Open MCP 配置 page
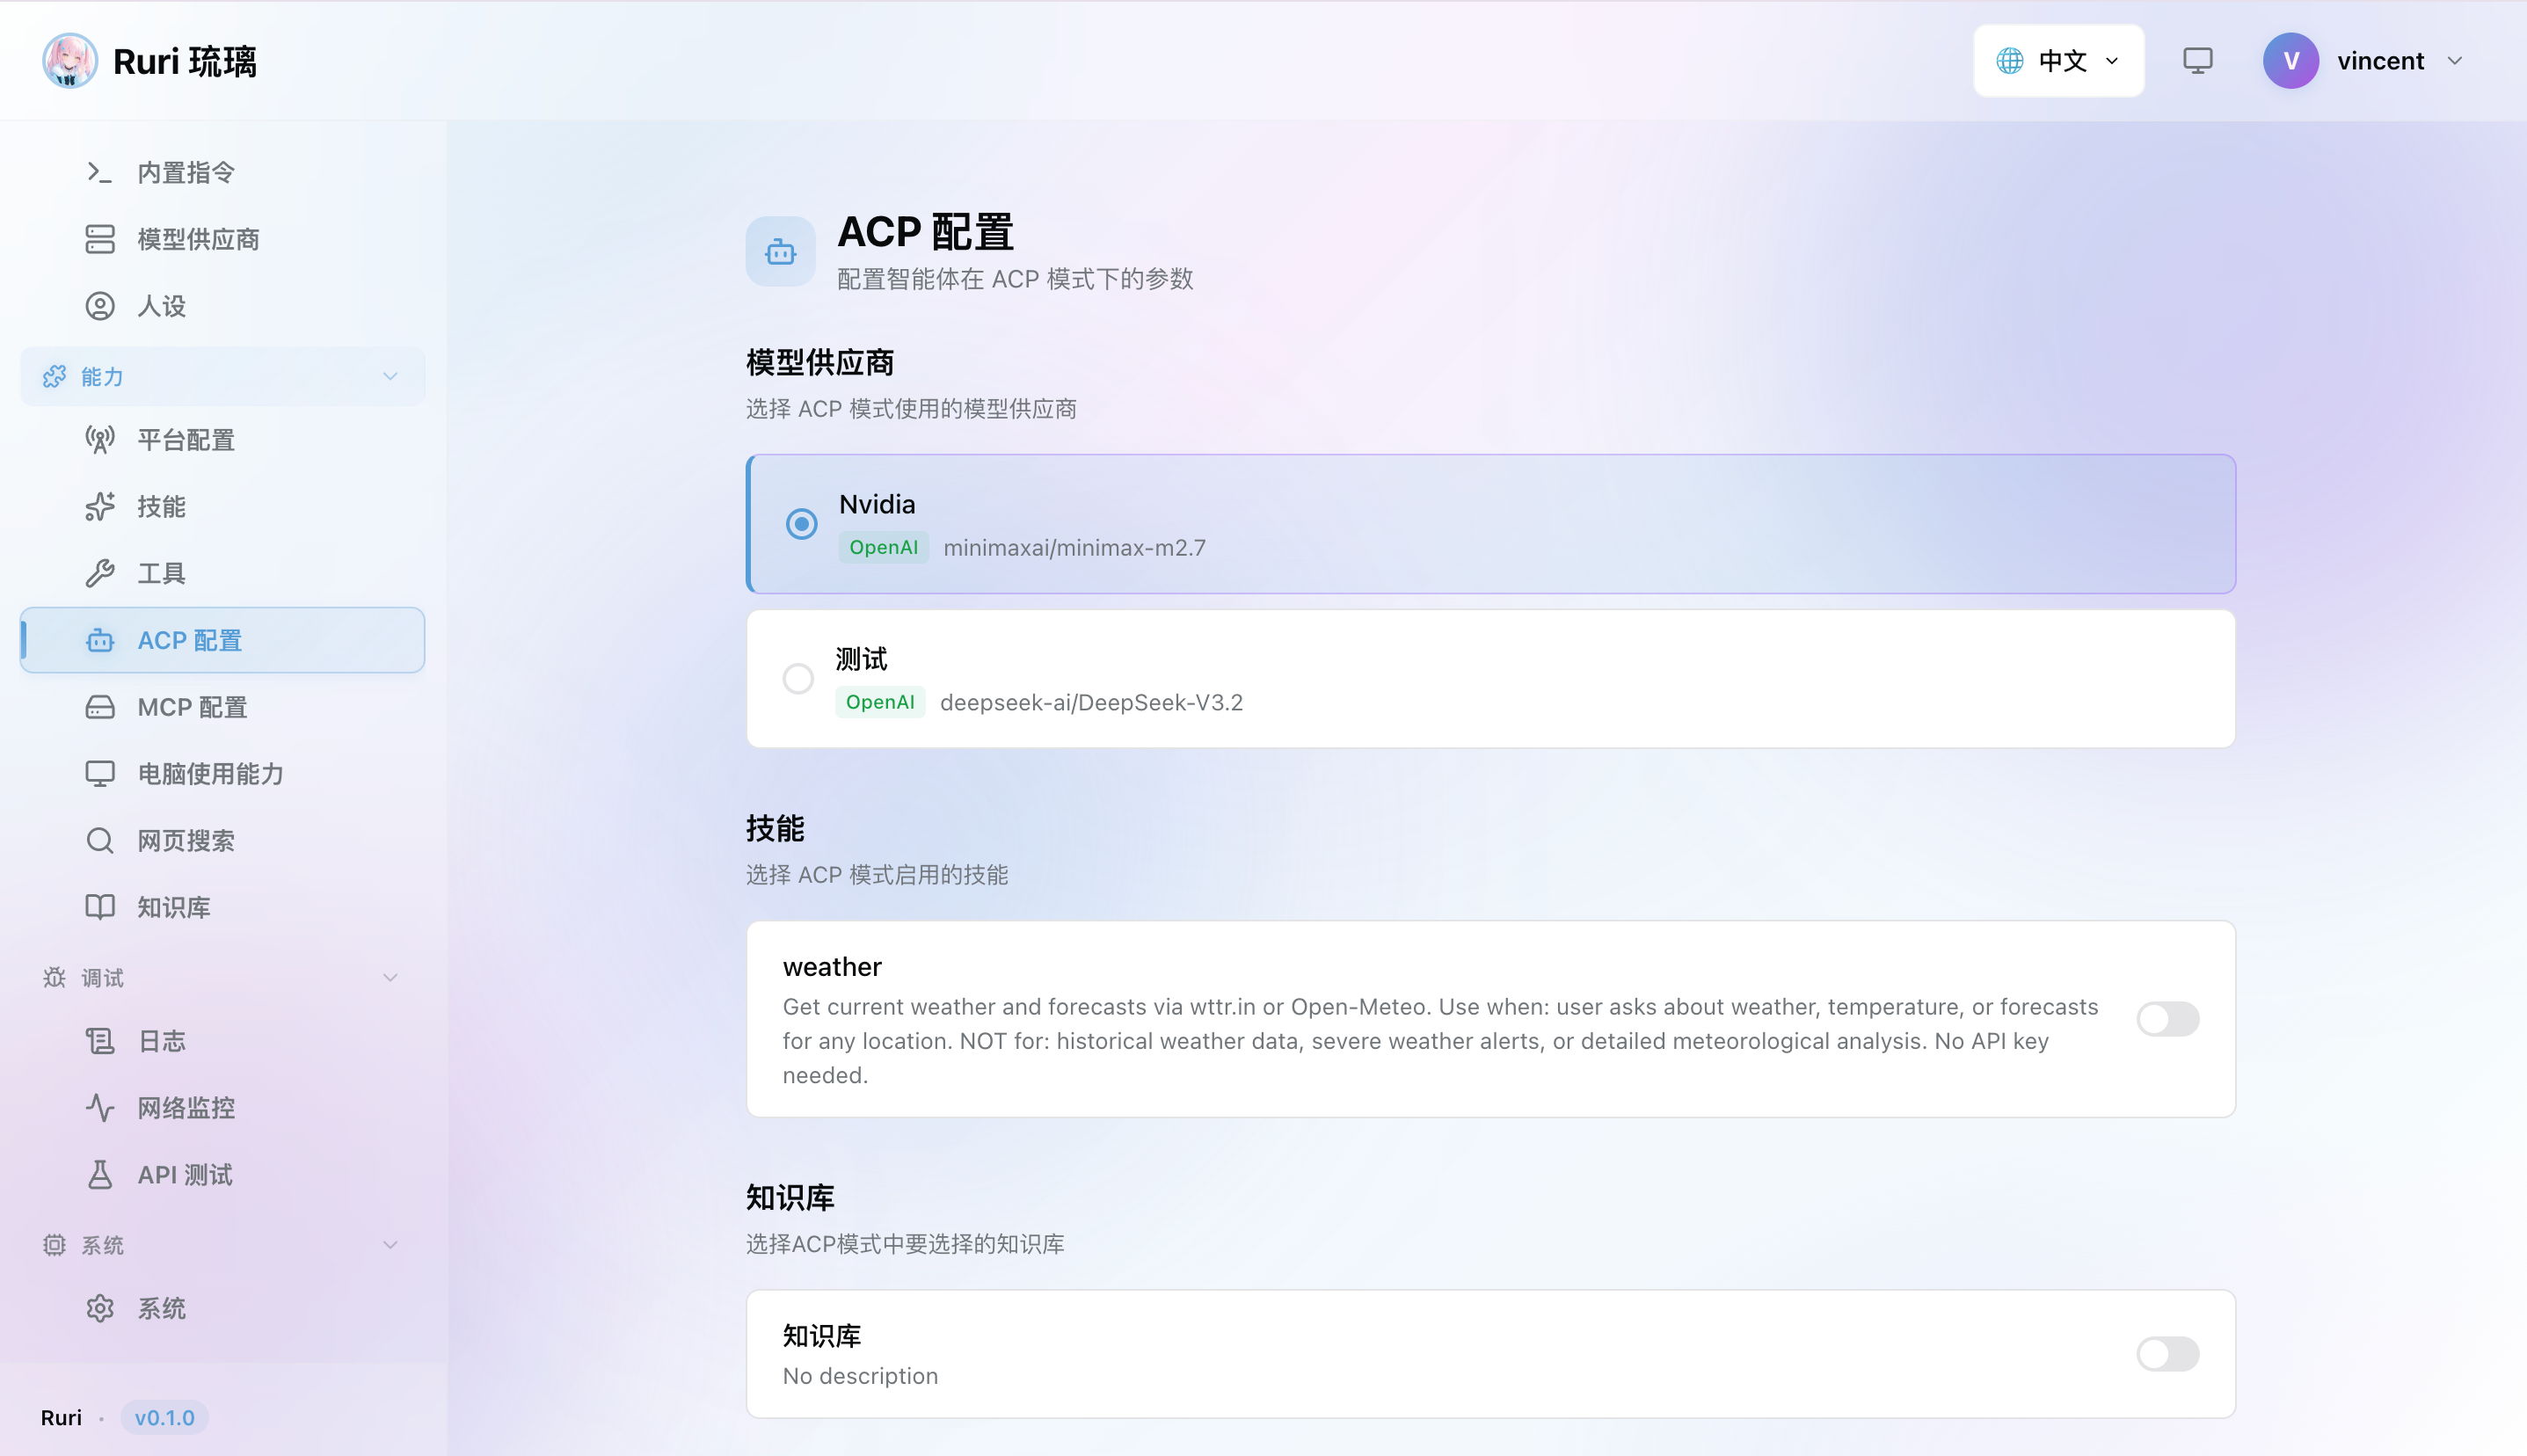This screenshot has height=1456, width=2527. (x=222, y=707)
